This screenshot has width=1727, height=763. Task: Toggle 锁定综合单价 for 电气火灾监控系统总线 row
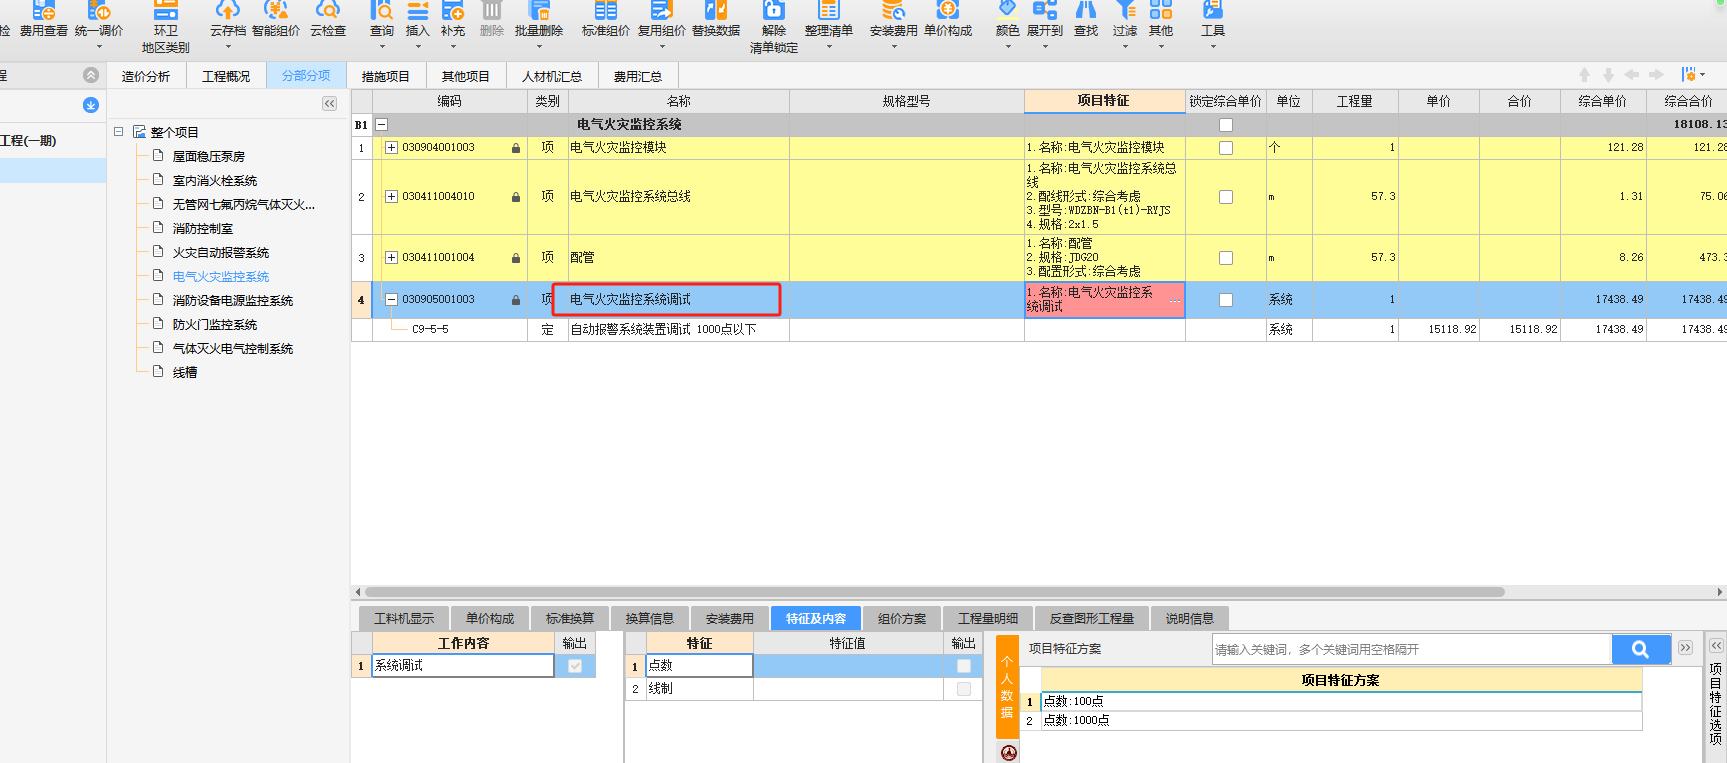point(1226,197)
